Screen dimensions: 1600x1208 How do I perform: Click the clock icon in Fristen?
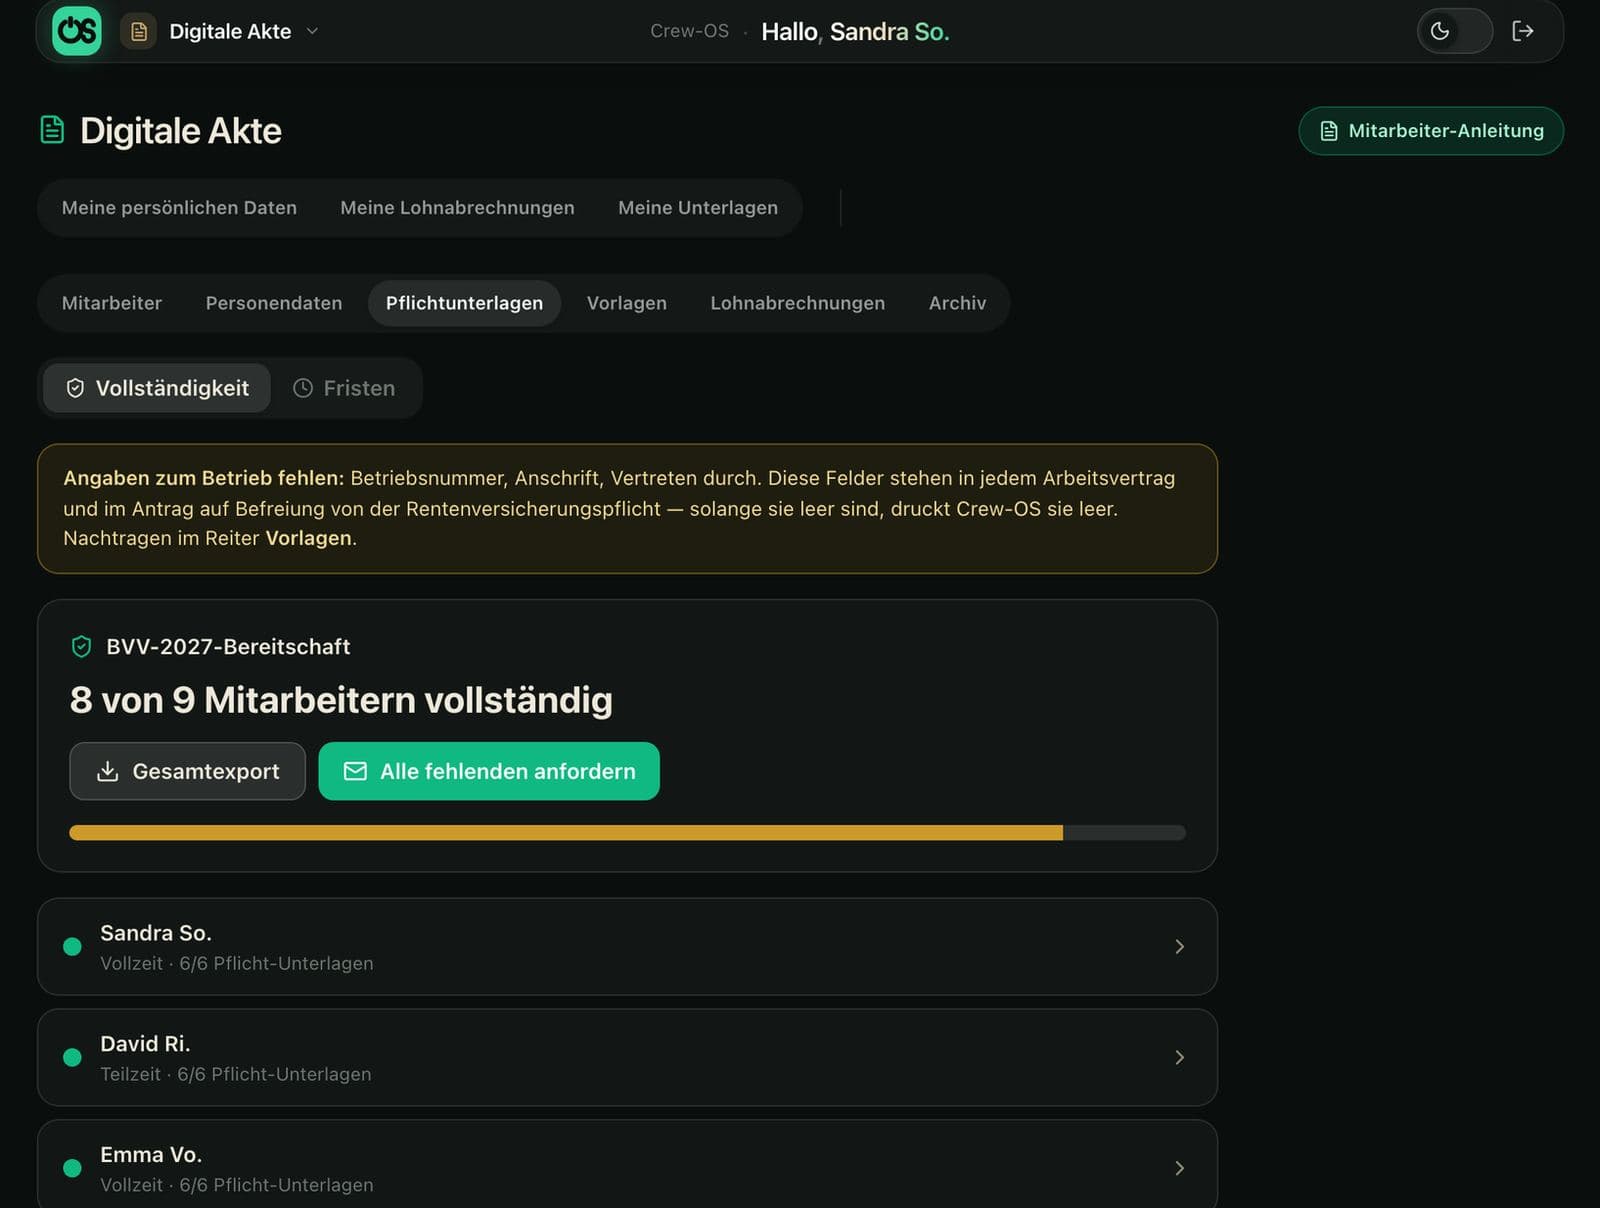pyautogui.click(x=303, y=388)
